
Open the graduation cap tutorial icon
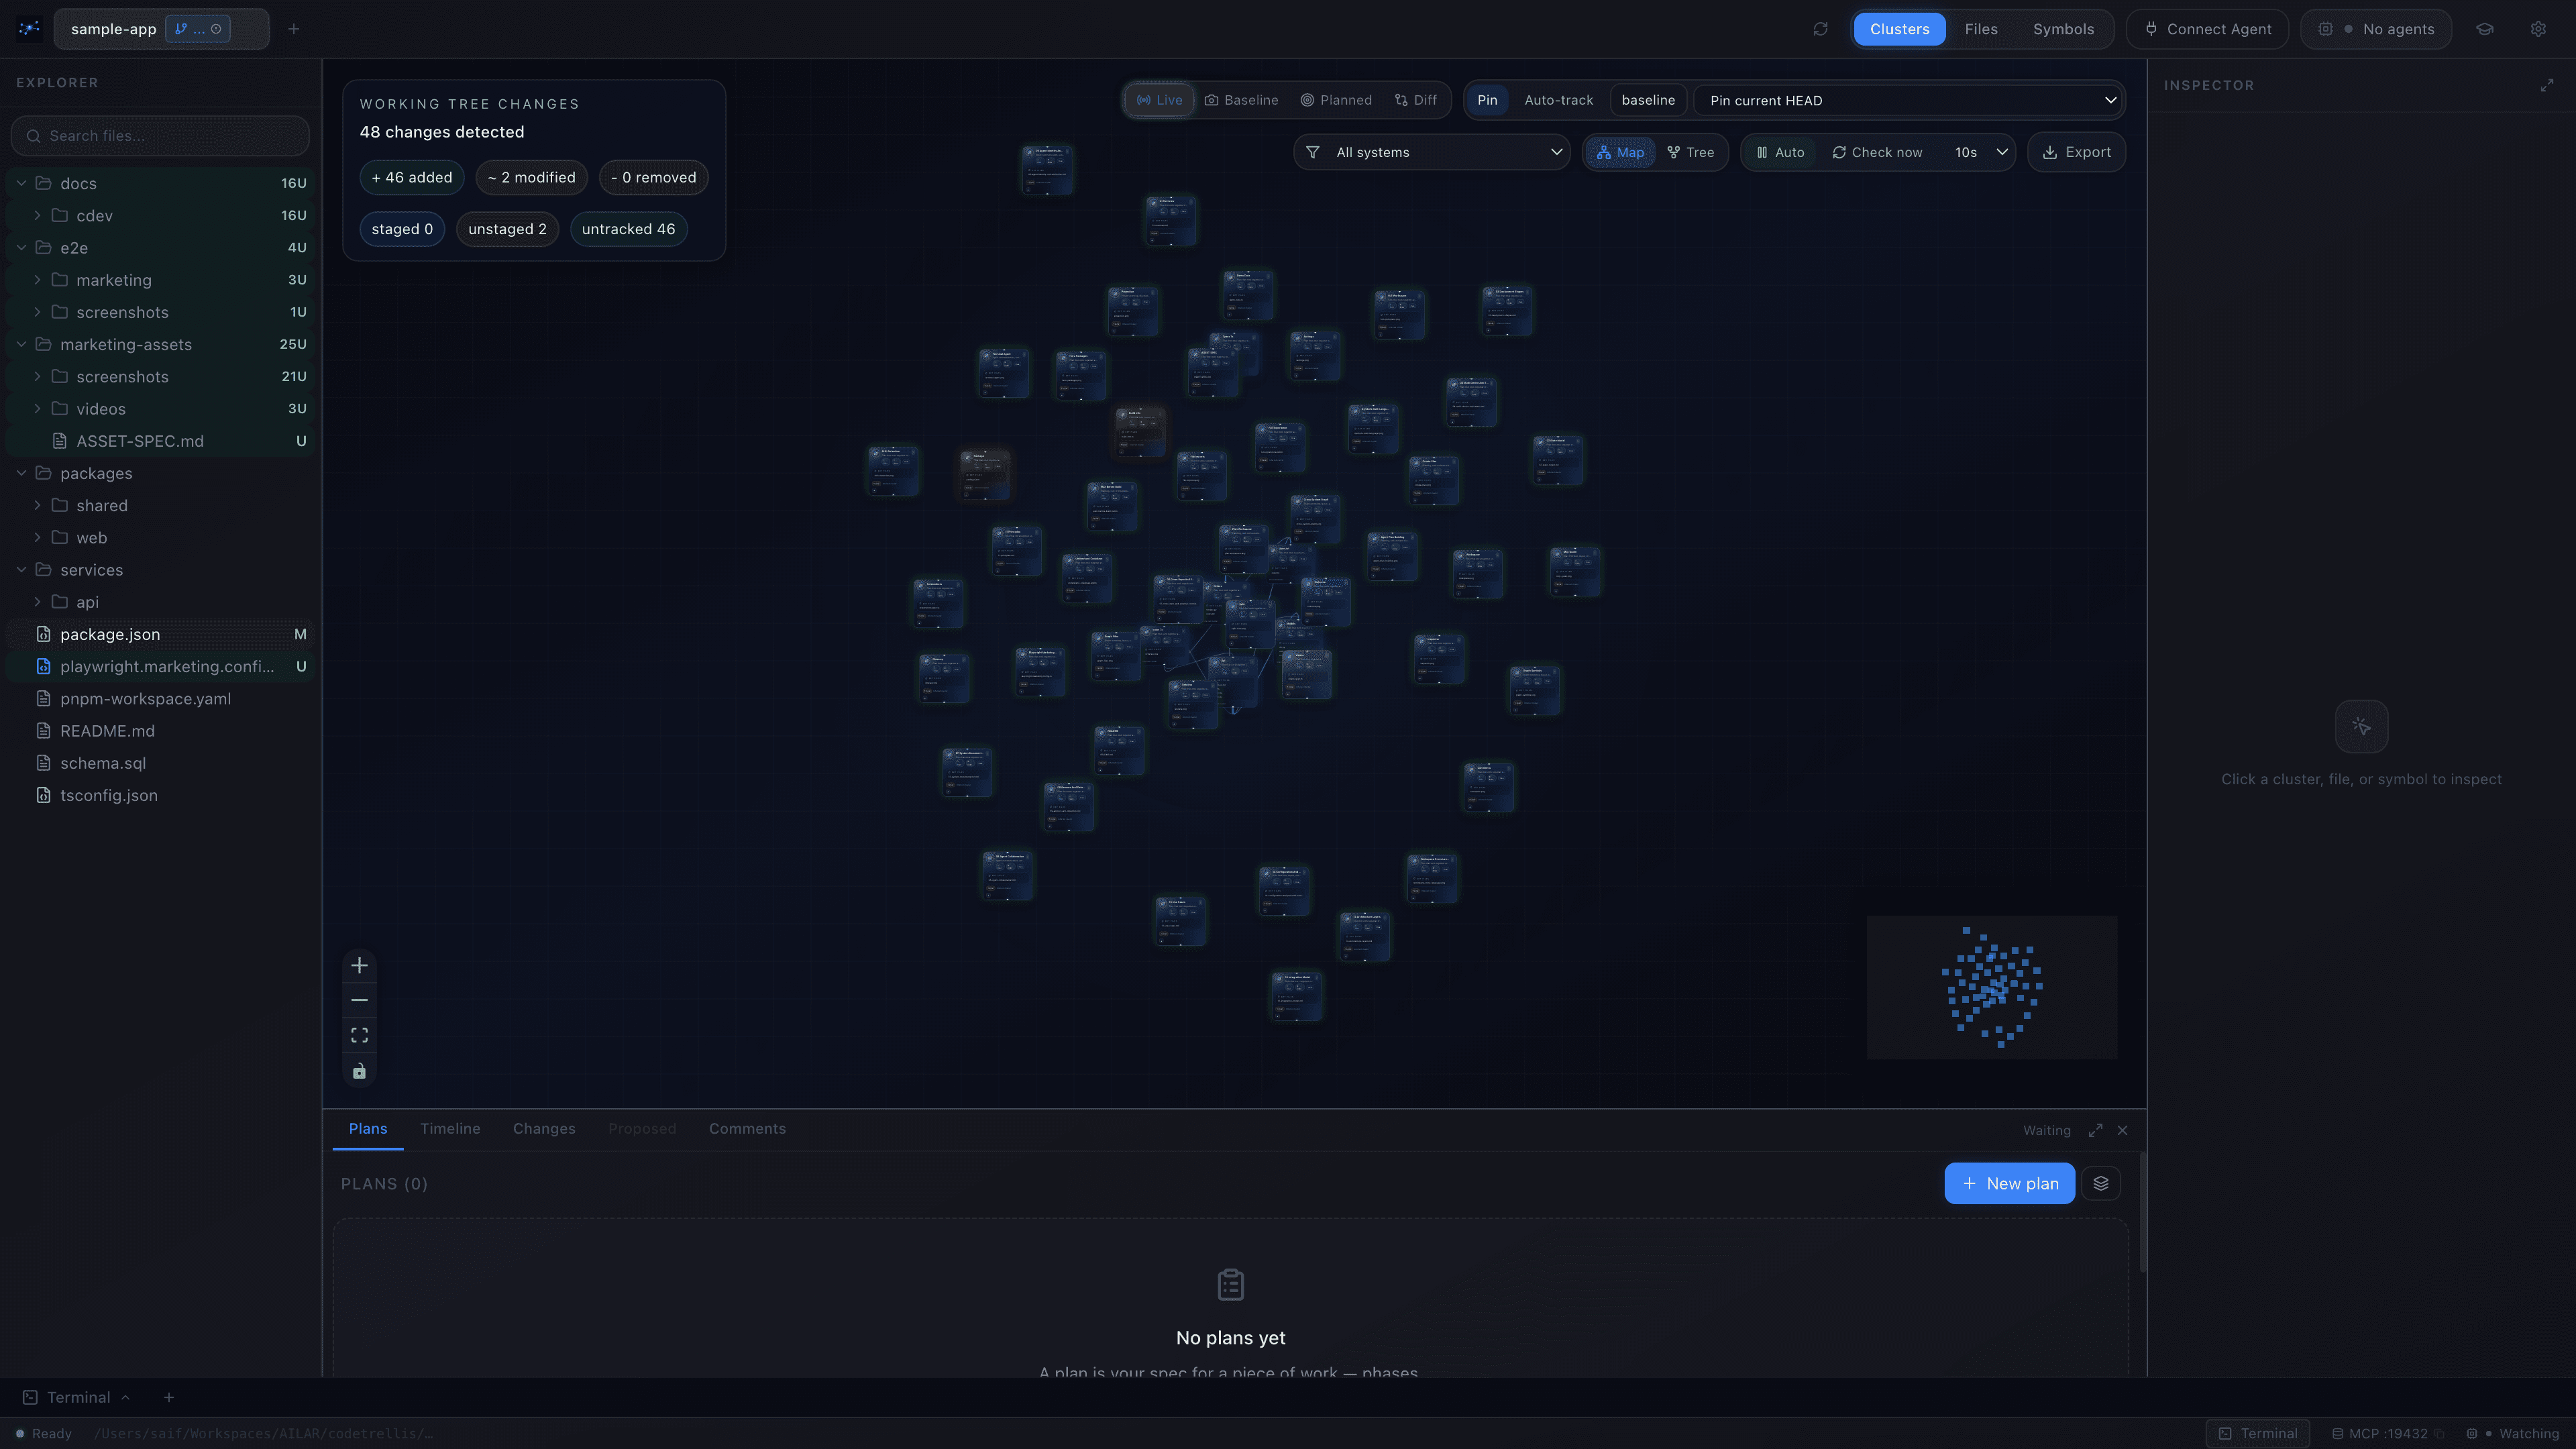(2485, 29)
